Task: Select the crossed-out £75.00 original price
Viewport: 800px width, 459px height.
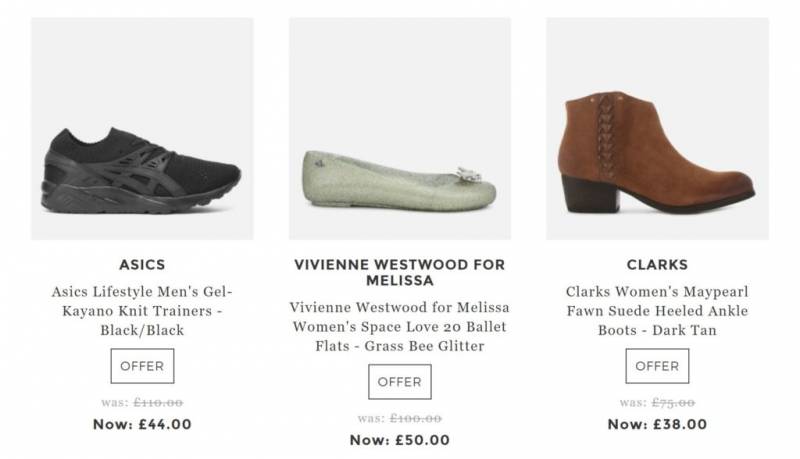Action: coord(672,402)
